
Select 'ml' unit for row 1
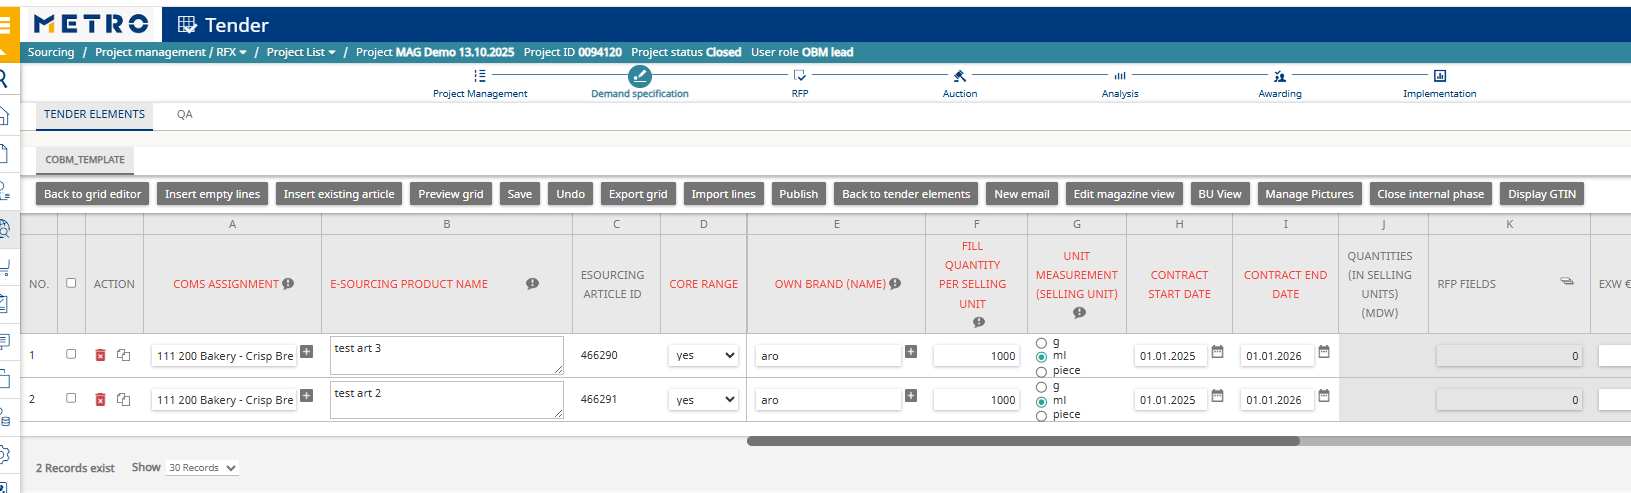click(1042, 357)
